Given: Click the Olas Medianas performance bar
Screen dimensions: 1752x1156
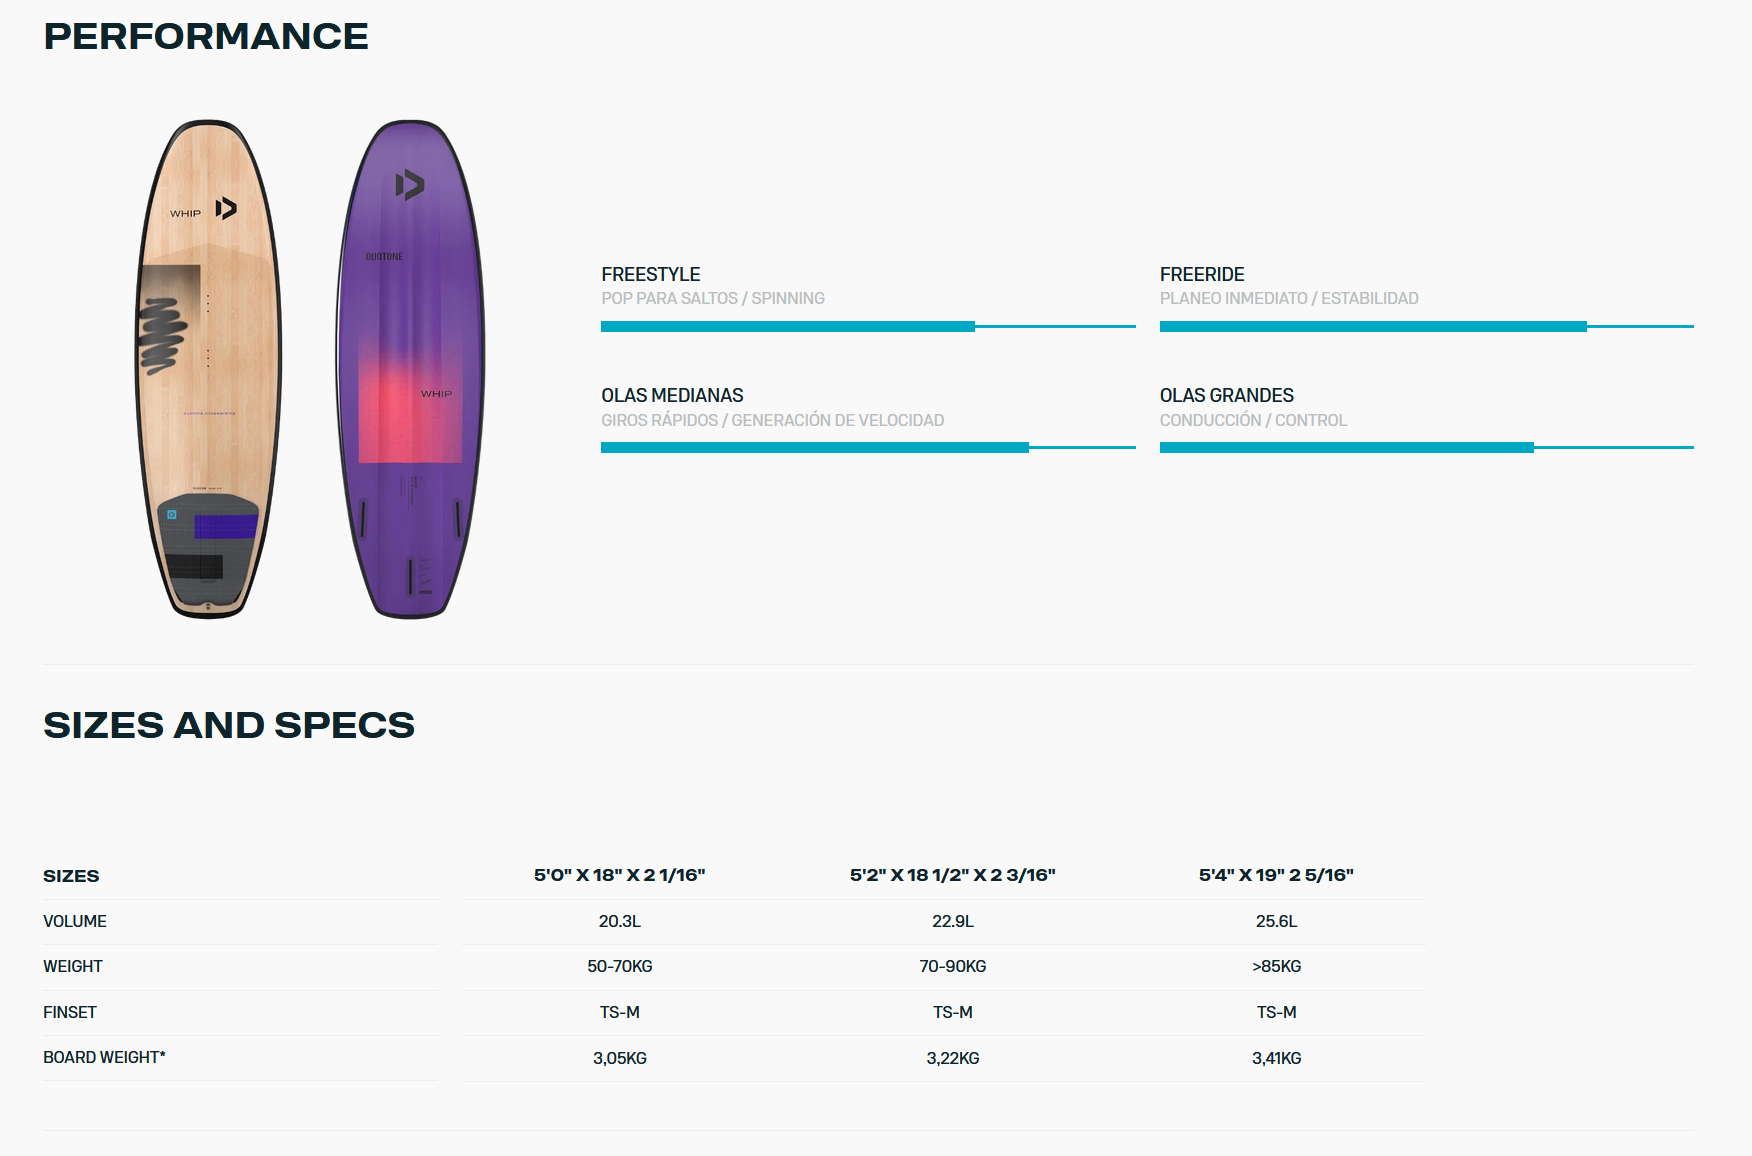Looking at the screenshot, I should (868, 447).
